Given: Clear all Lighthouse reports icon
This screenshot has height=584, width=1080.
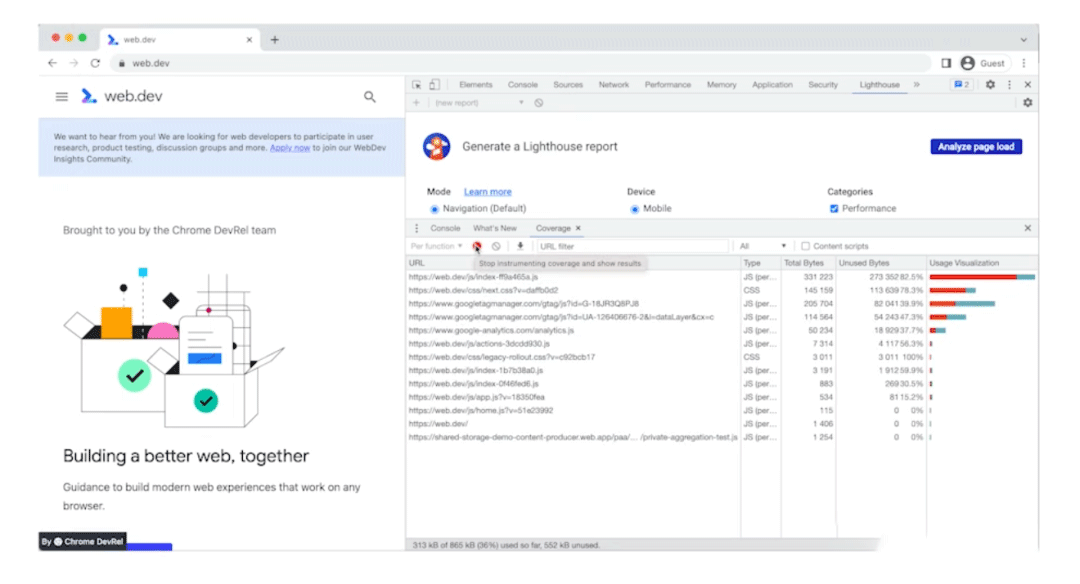Looking at the screenshot, I should 539,103.
